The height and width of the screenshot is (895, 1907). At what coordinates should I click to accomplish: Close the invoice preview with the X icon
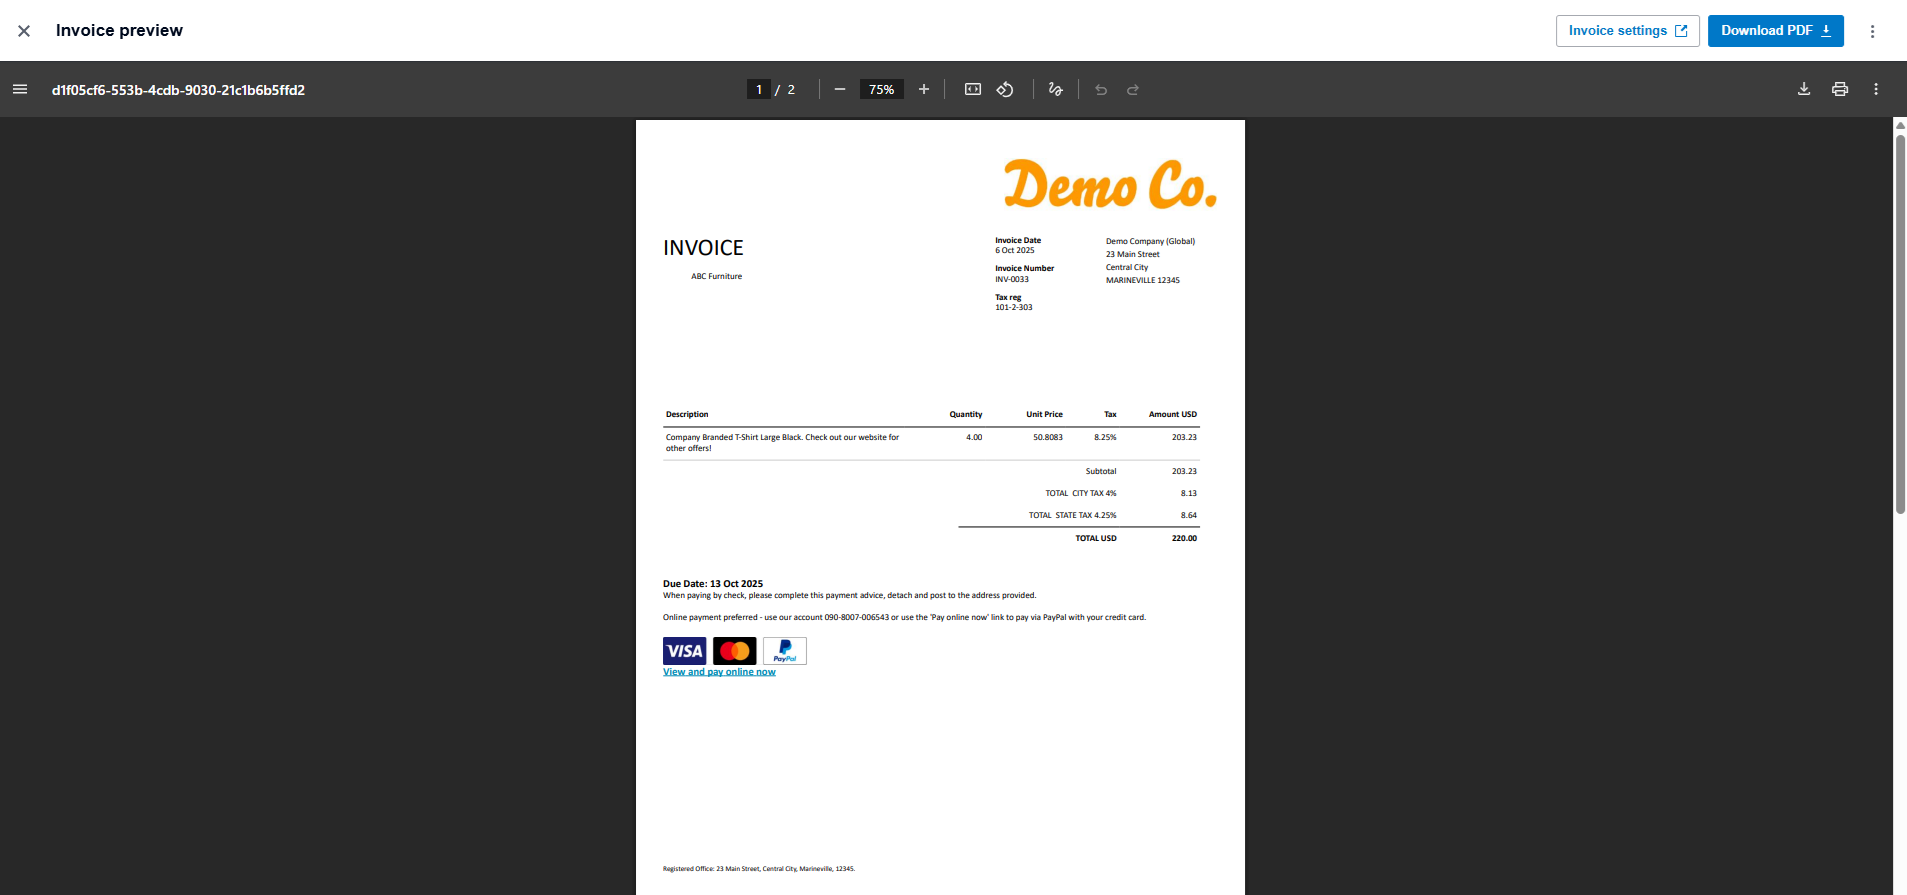click(24, 31)
